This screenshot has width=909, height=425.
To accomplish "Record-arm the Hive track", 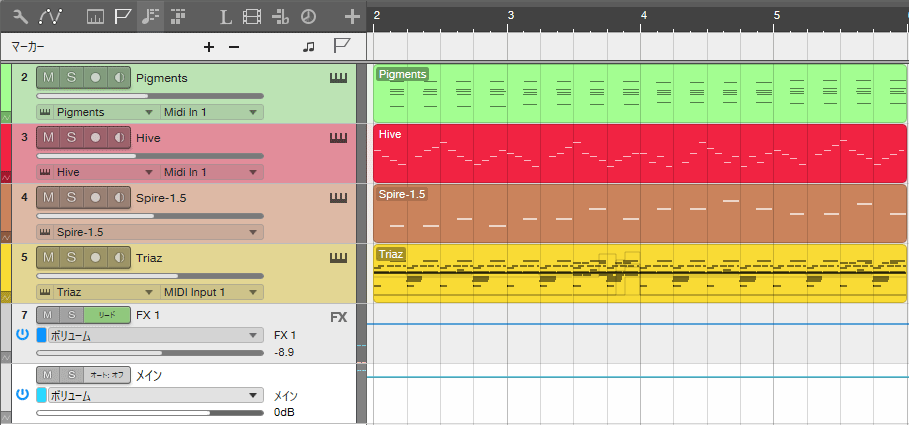I will (x=95, y=138).
